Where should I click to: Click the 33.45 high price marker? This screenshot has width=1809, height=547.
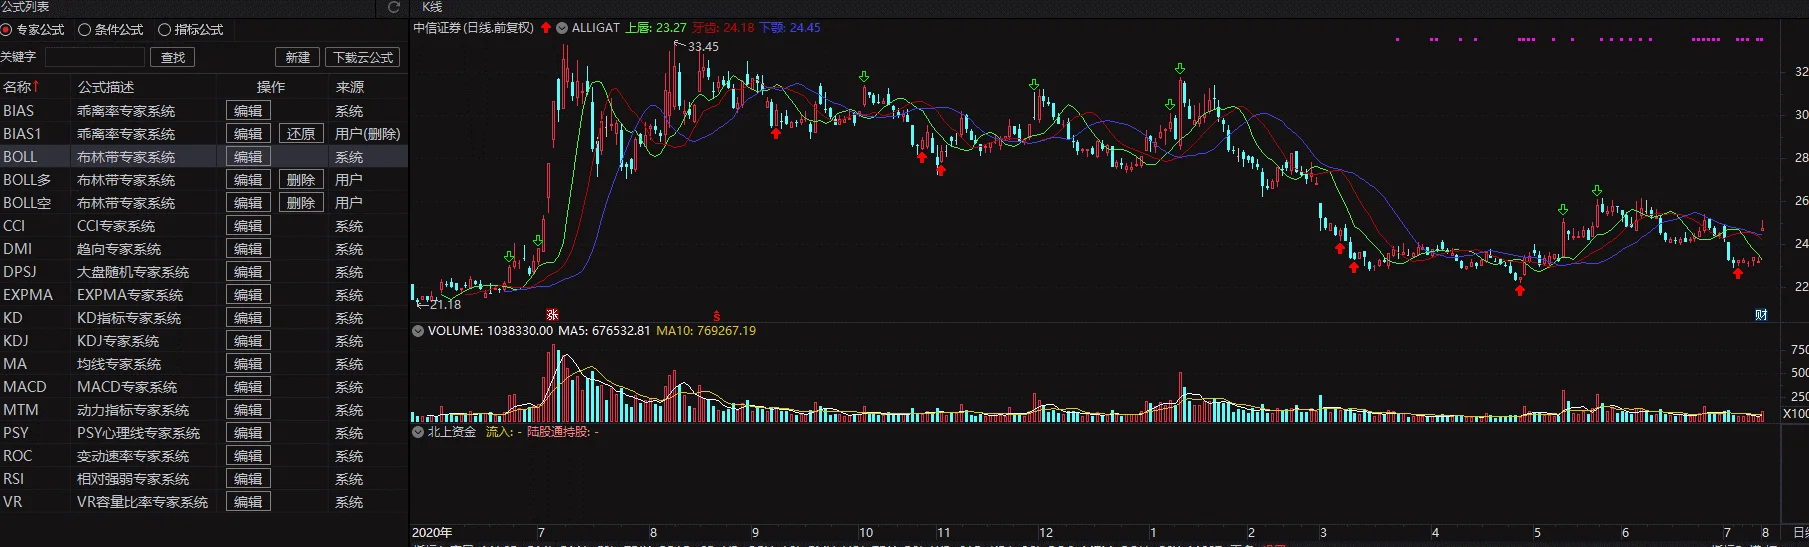(703, 46)
